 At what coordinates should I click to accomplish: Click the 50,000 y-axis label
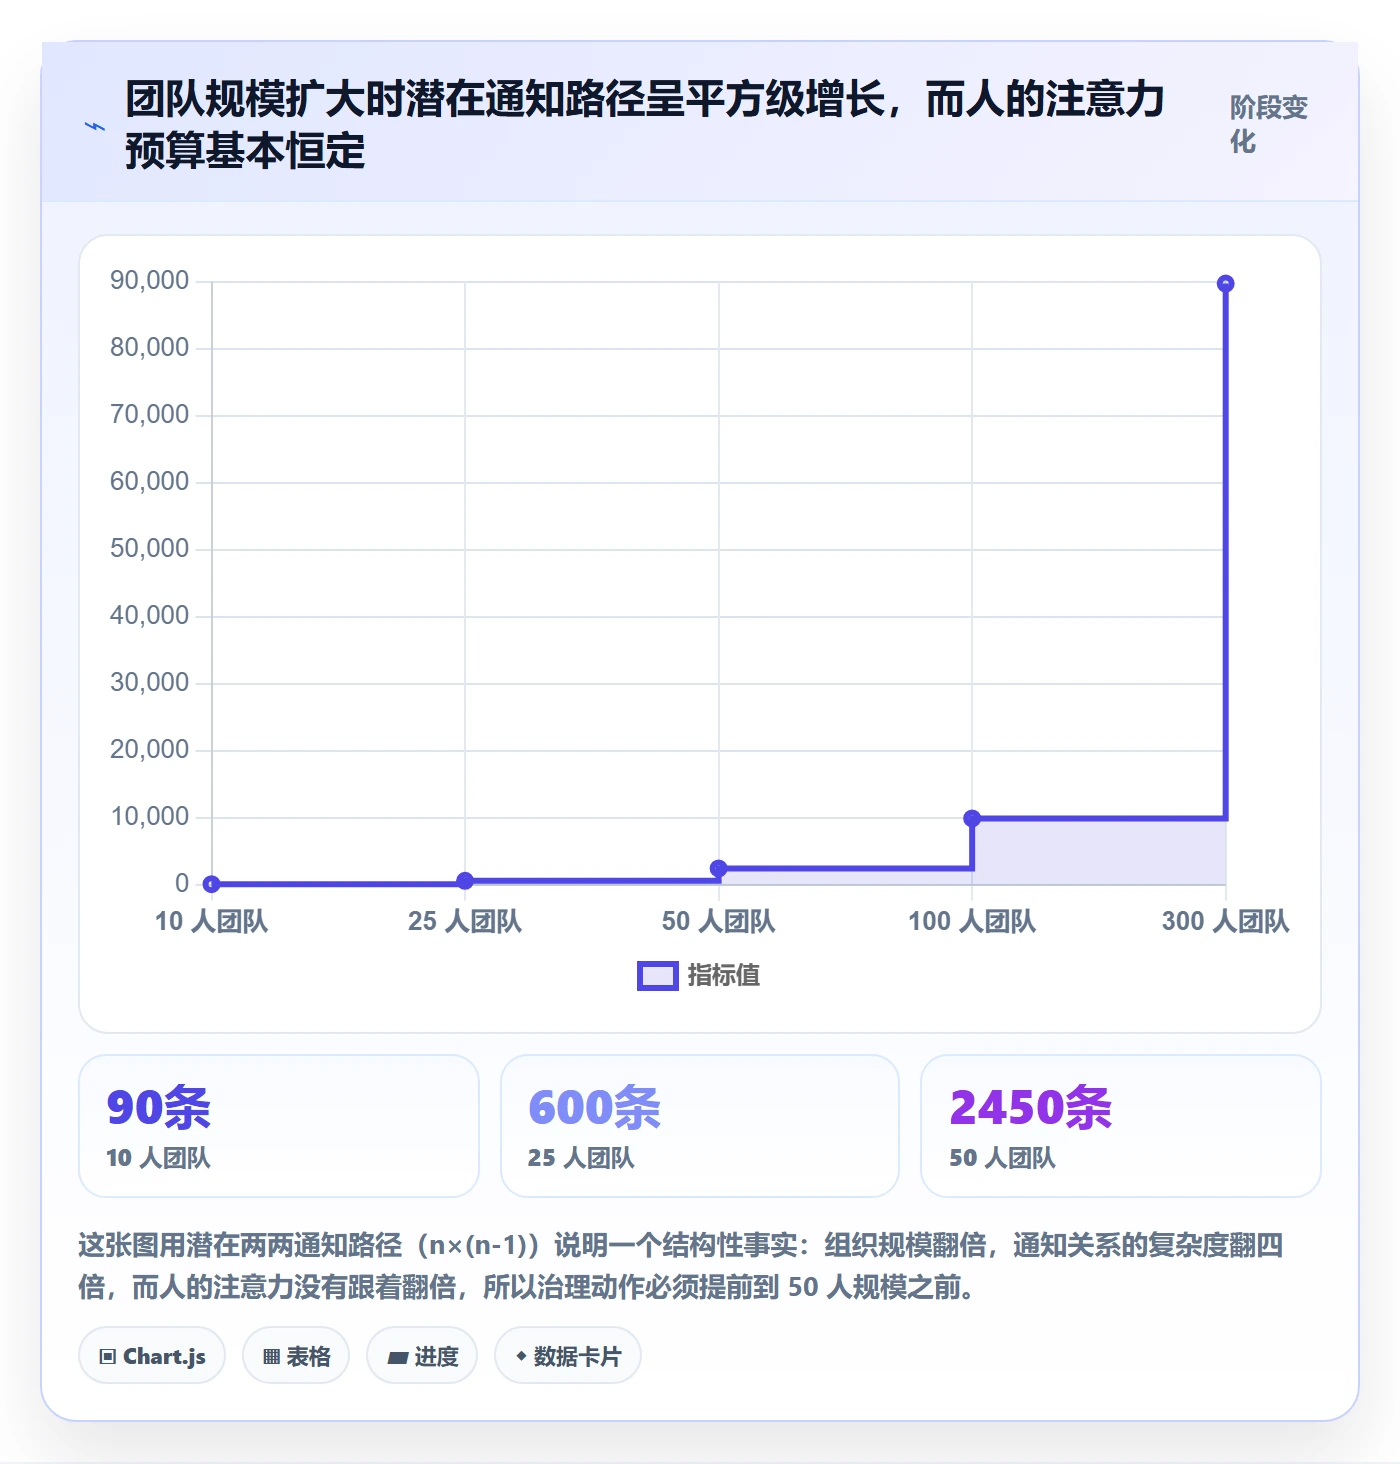tap(150, 549)
